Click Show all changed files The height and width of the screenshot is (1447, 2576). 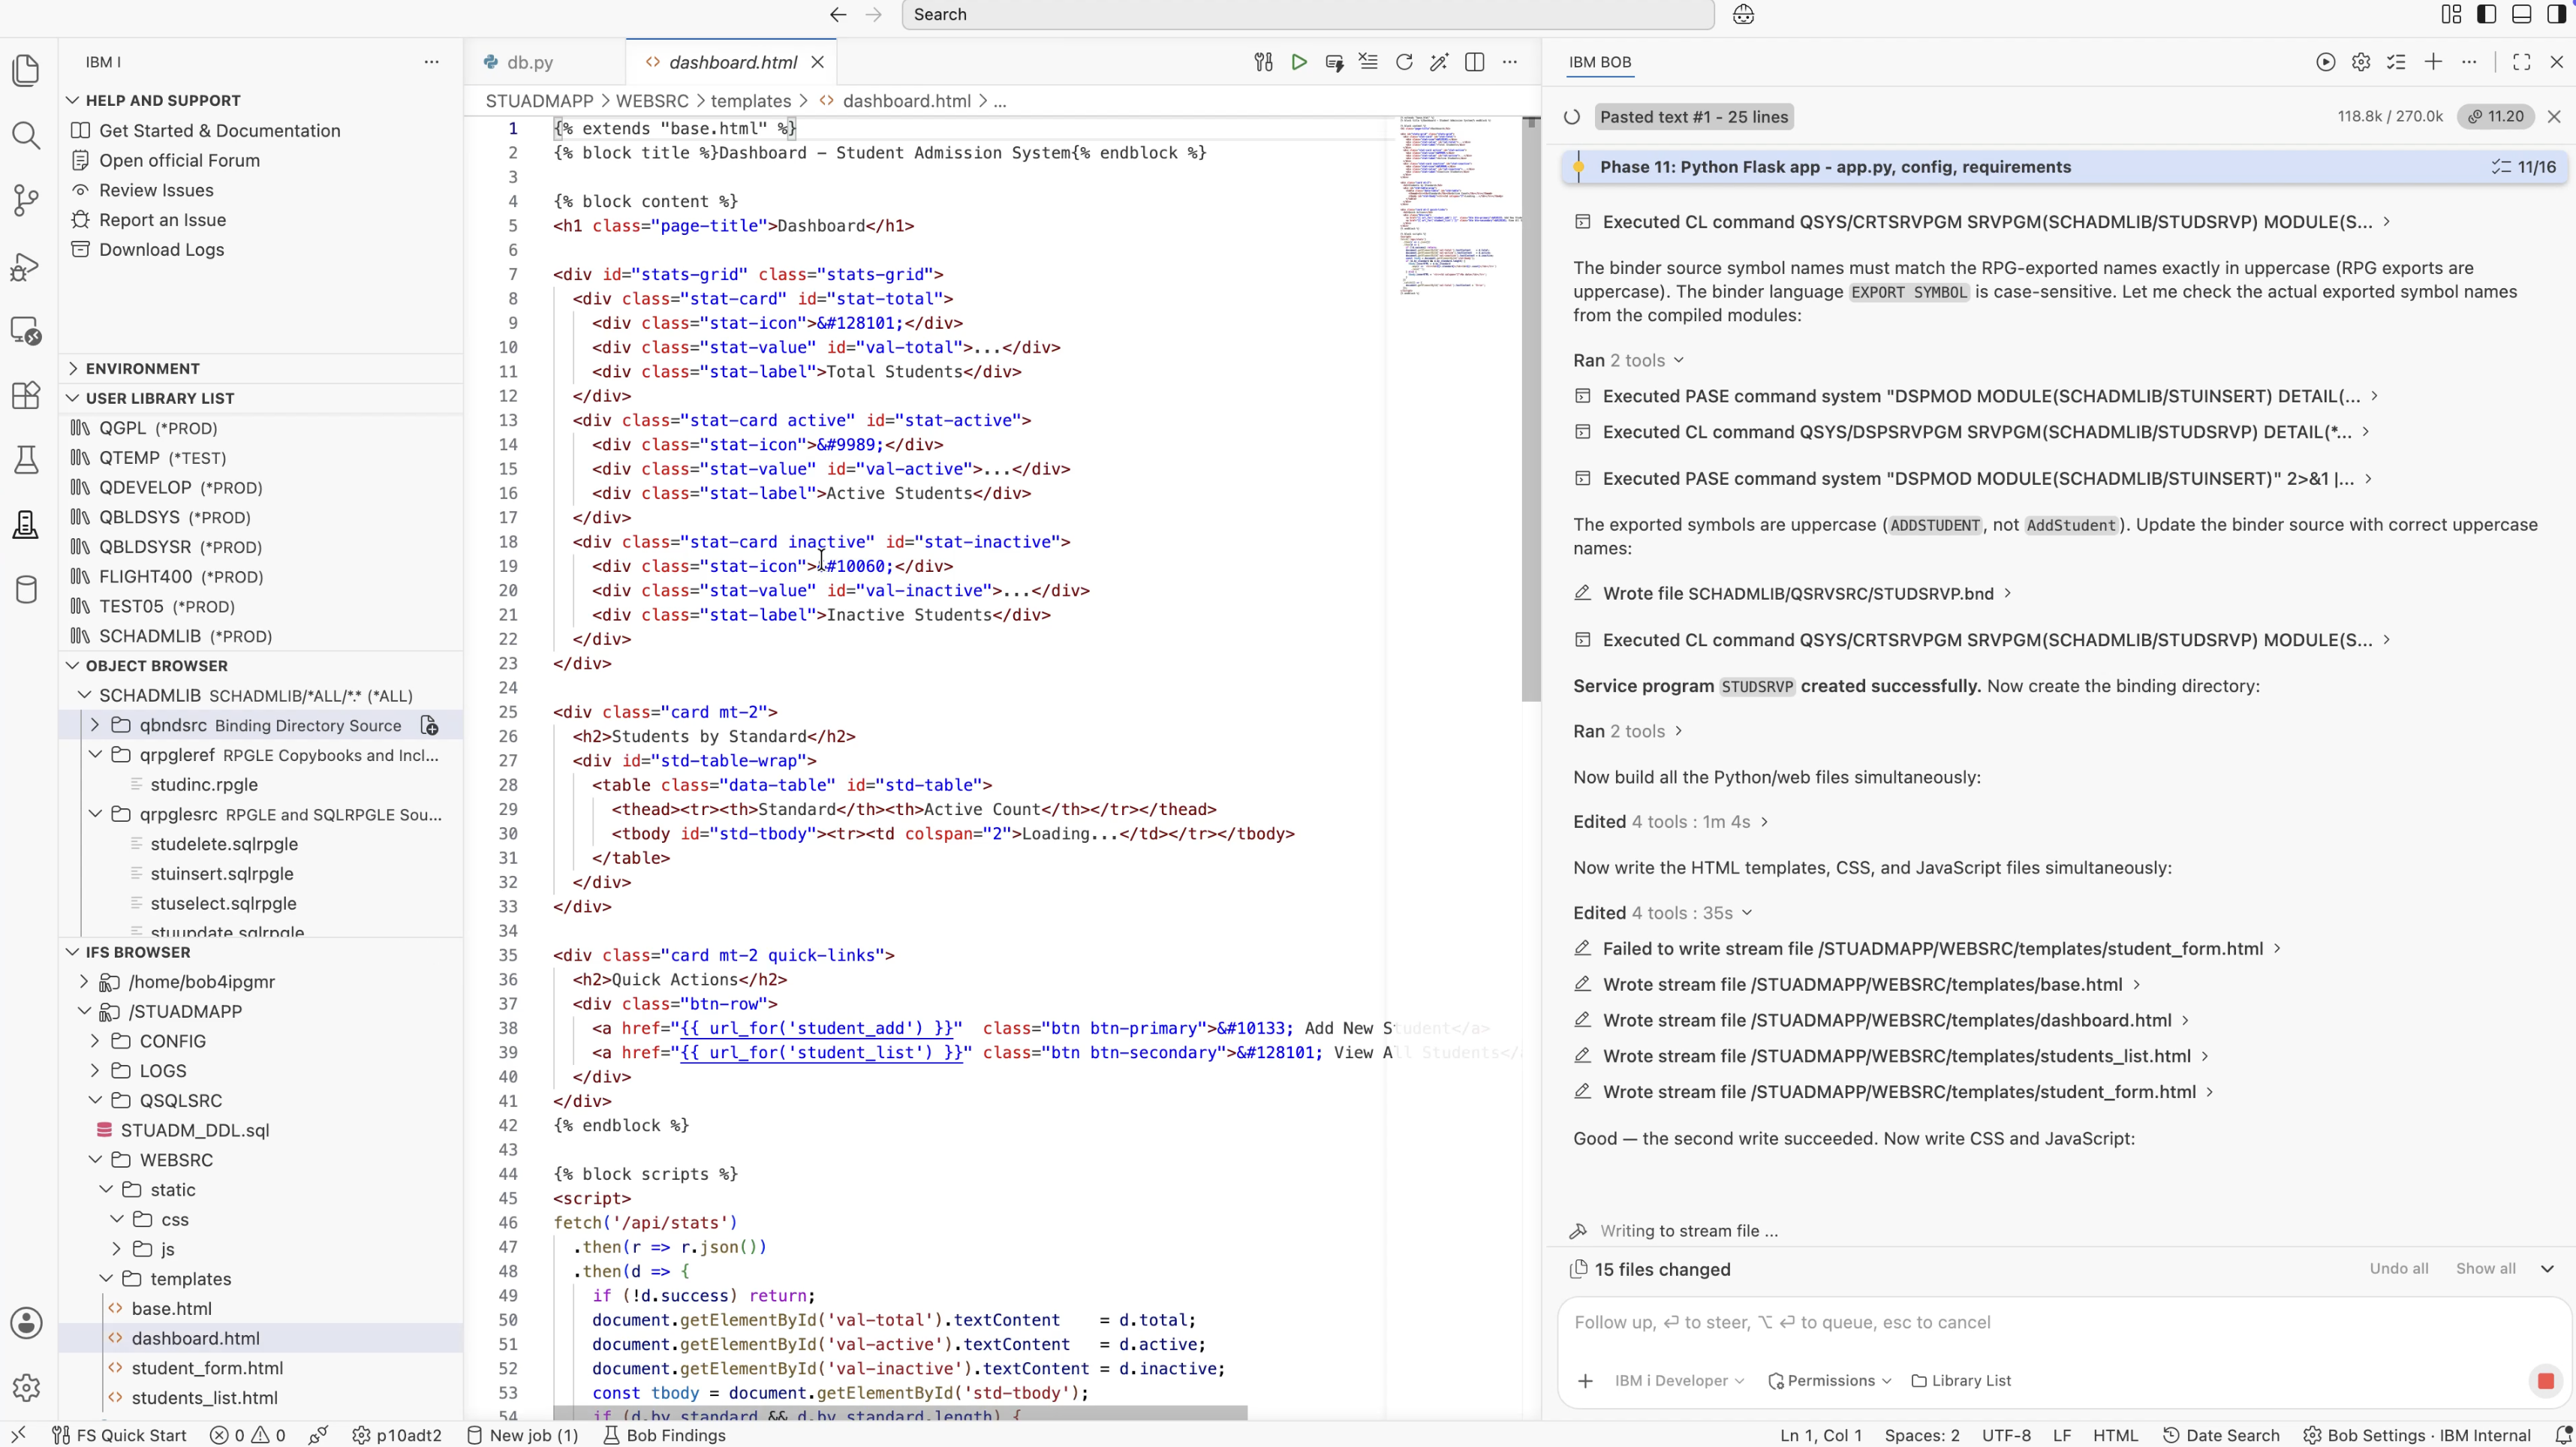tap(2485, 1269)
